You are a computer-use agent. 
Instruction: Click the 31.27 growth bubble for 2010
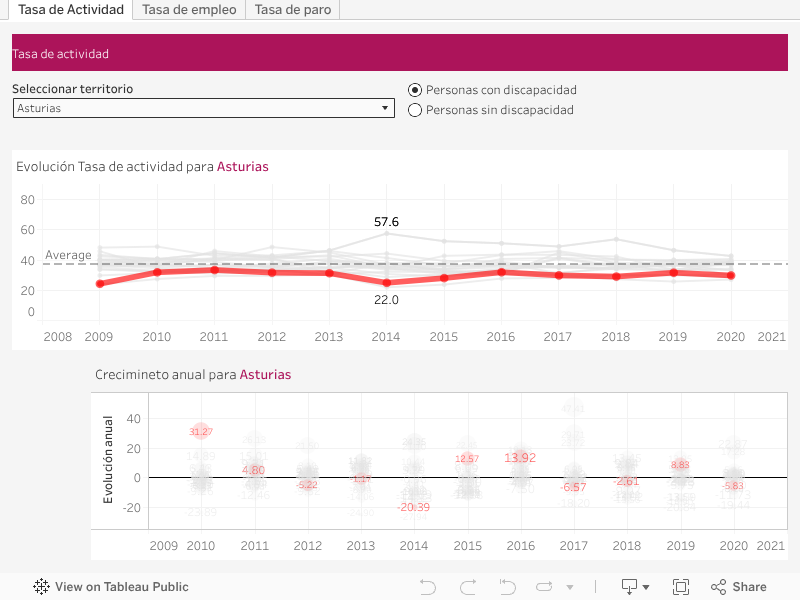(x=201, y=431)
